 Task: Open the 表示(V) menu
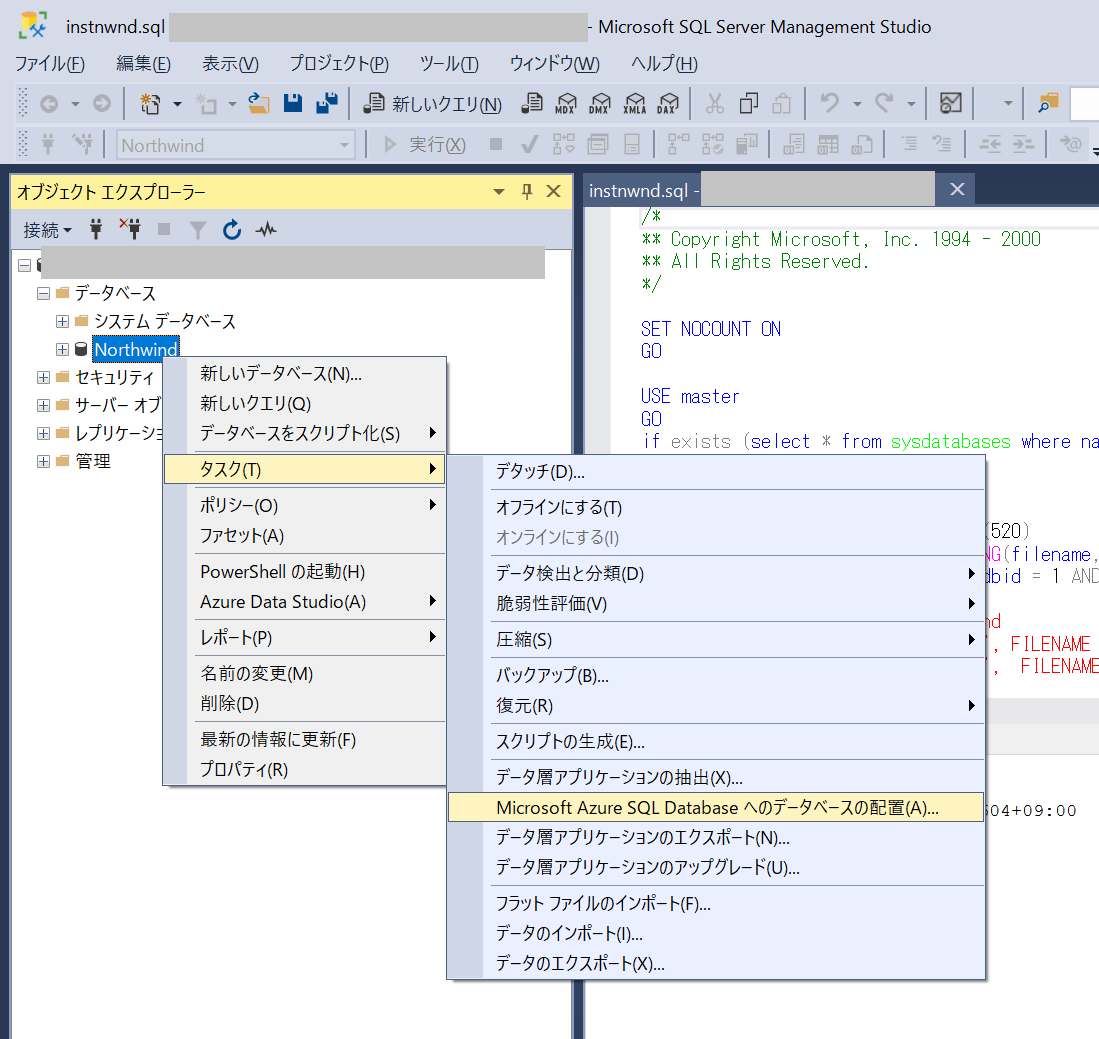point(231,64)
